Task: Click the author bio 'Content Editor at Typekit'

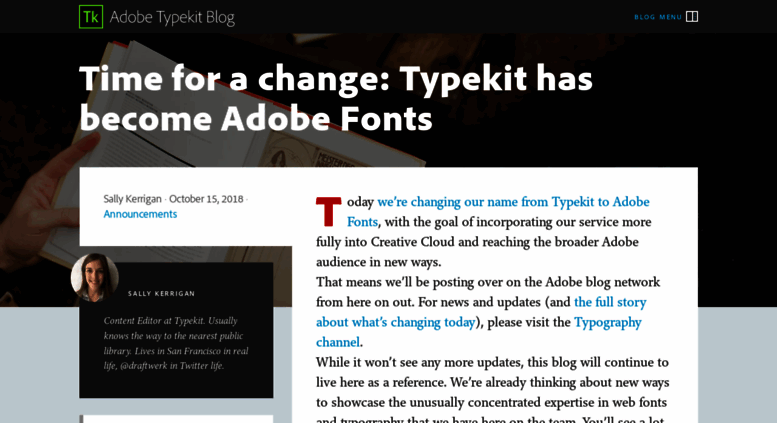Action: (176, 343)
